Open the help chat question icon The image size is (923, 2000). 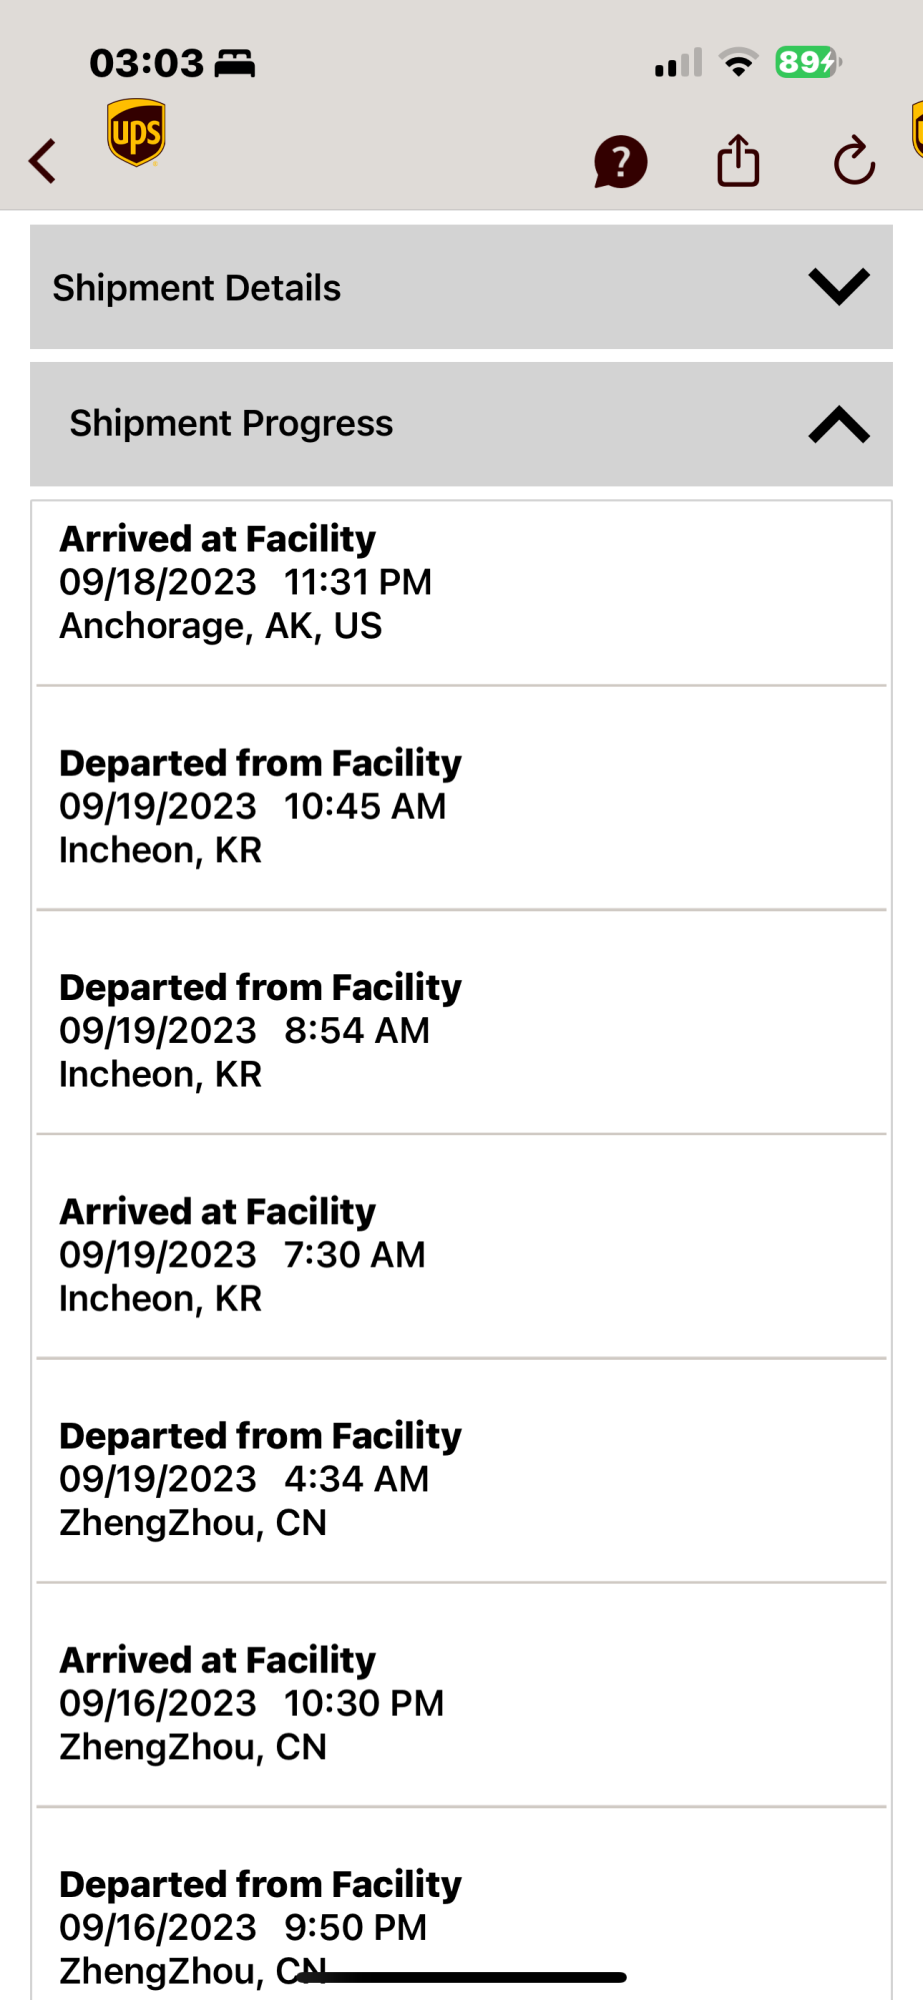(x=620, y=162)
